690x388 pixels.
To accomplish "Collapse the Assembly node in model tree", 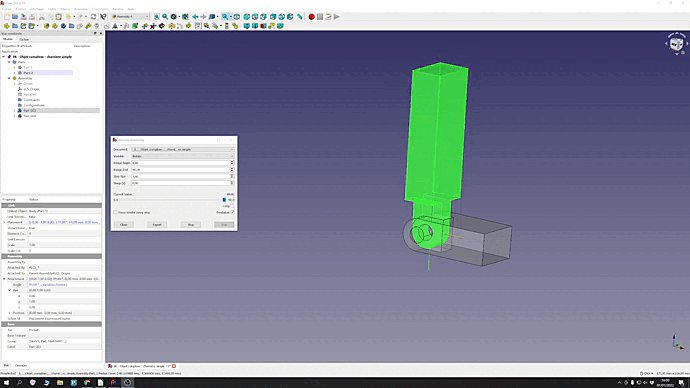I will click(x=9, y=78).
